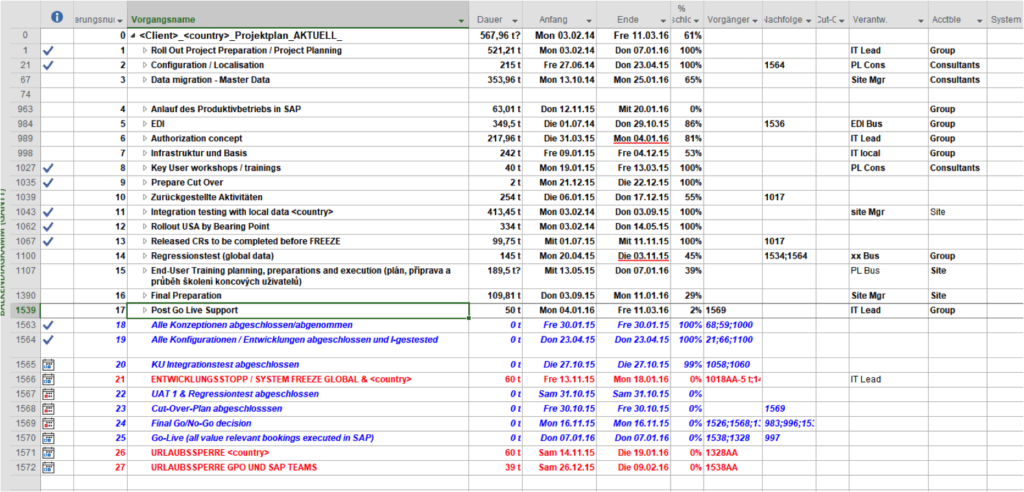Click Ende date Mon 04.01.16 of Authorization concept
1024x492 pixels.
tap(643, 139)
